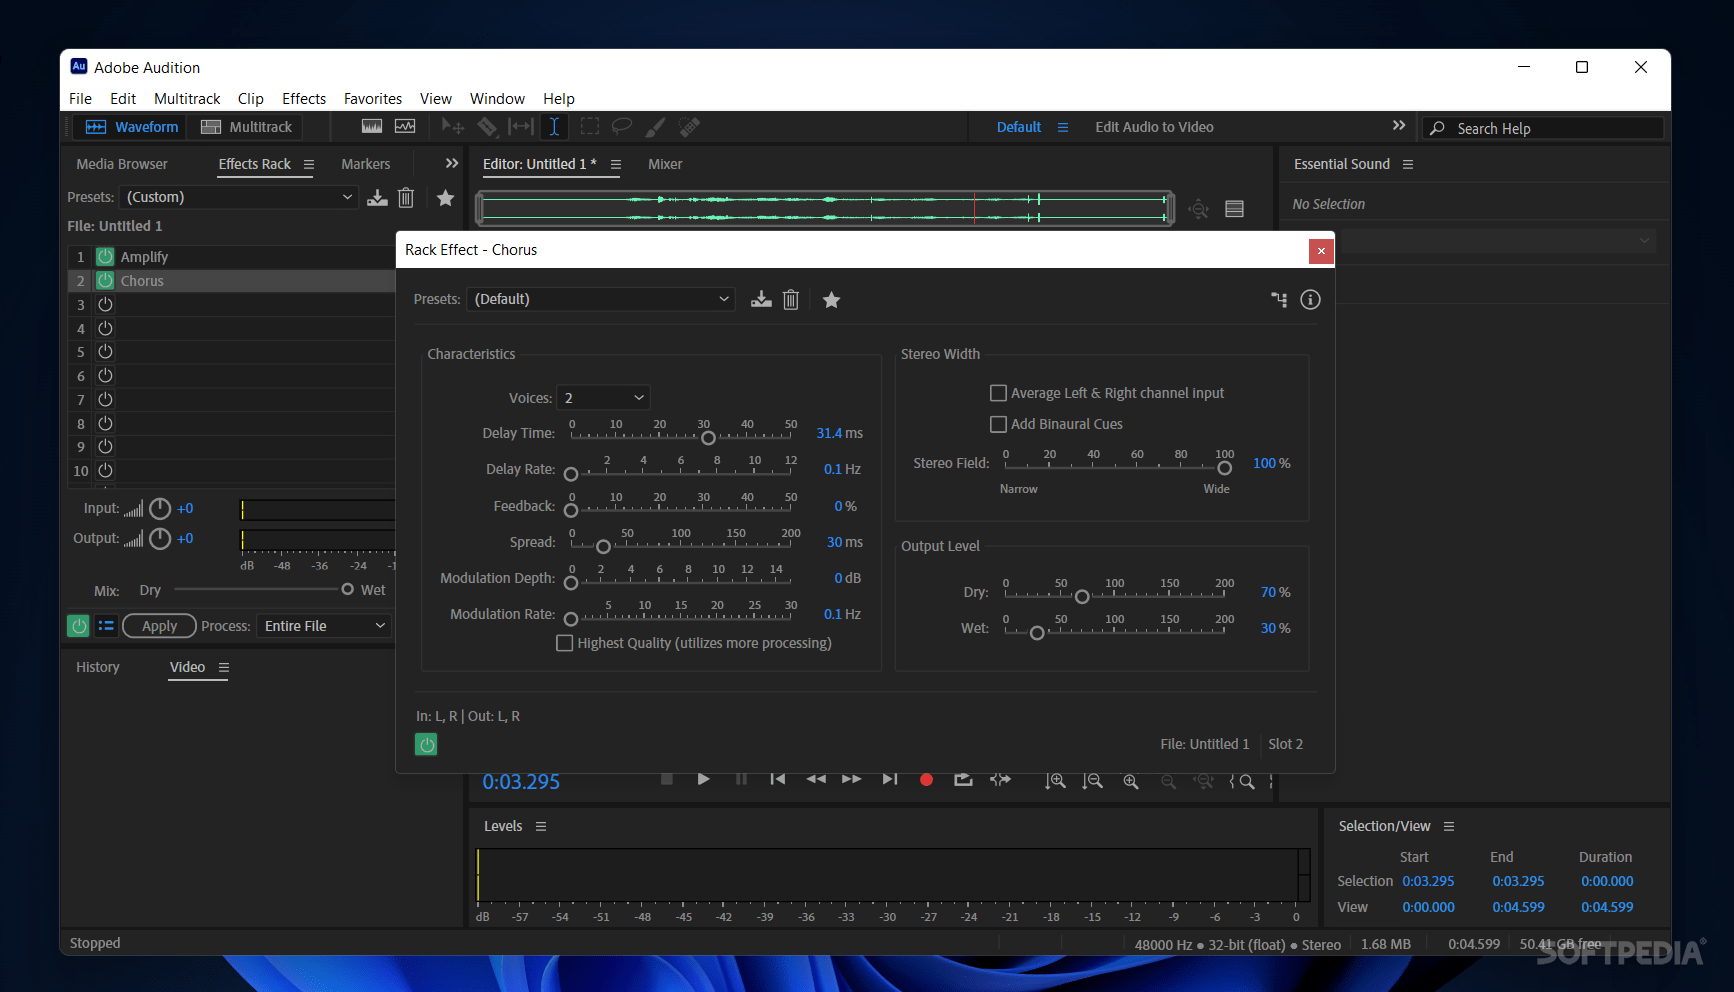
Task: Open the Chorus channel map editor
Action: click(x=1279, y=300)
